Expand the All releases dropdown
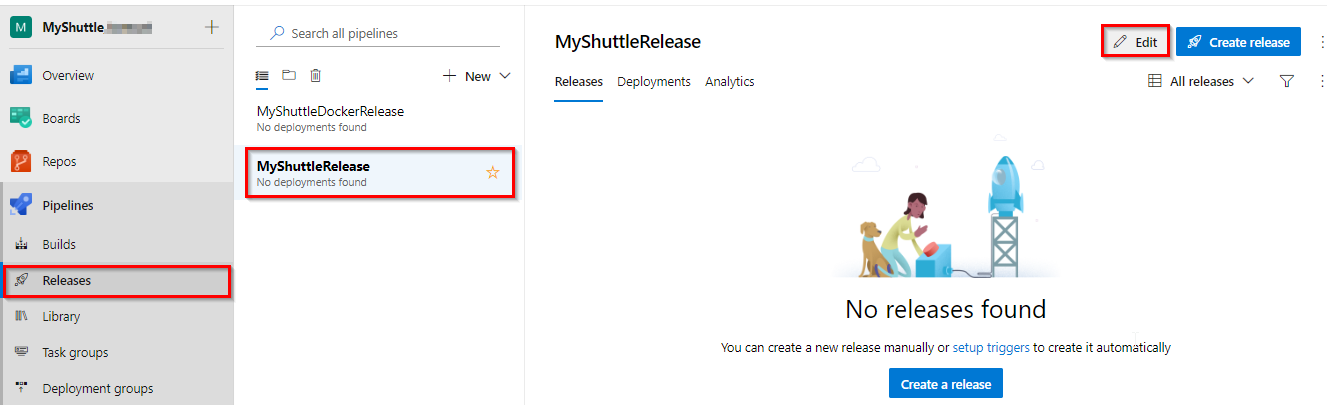The width and height of the screenshot is (1327, 405). point(1201,81)
